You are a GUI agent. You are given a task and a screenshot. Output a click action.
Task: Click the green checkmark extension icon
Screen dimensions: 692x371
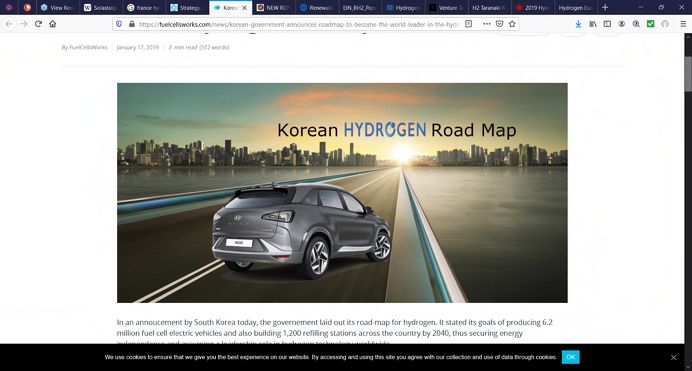pos(651,24)
